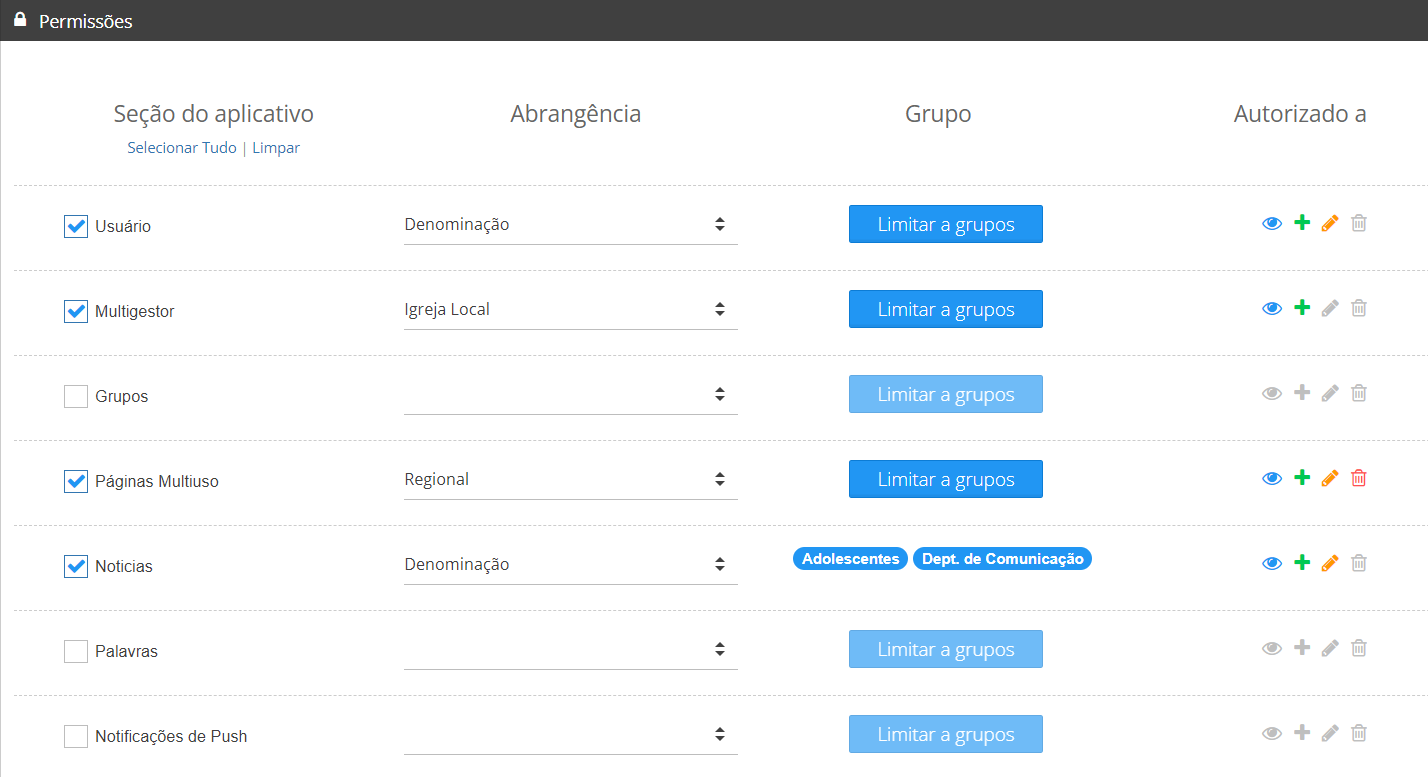The image size is (1428, 777).
Task: Toggle trash icon for Notificações de Push
Action: click(1358, 733)
